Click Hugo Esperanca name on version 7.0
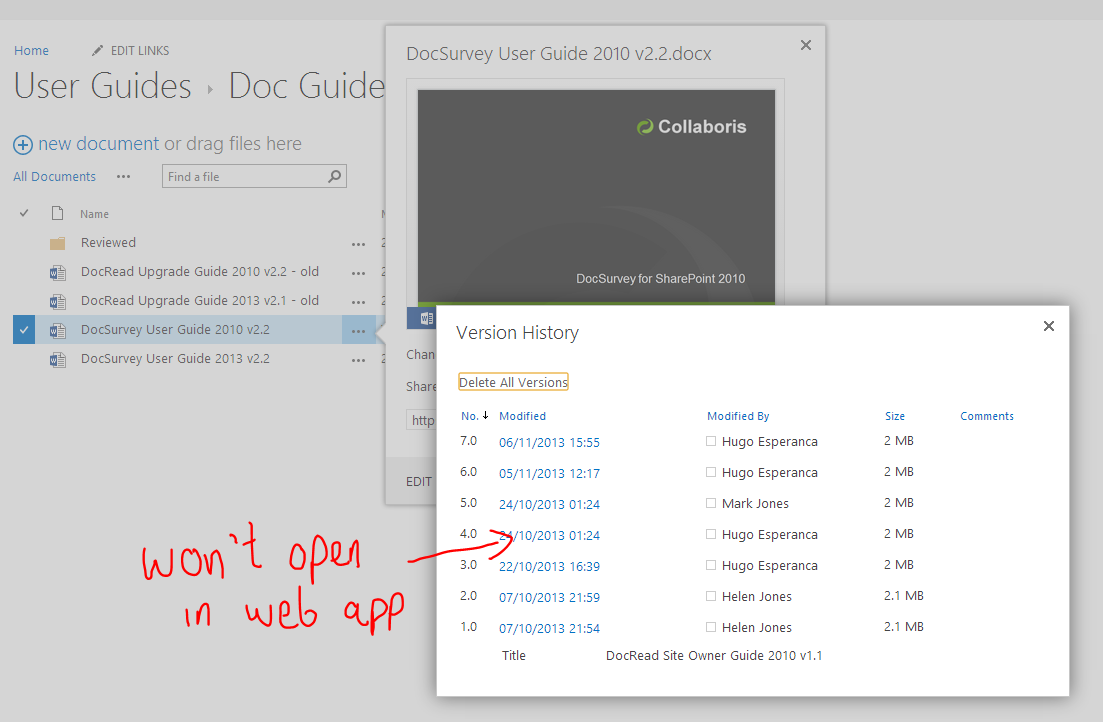 coord(770,442)
